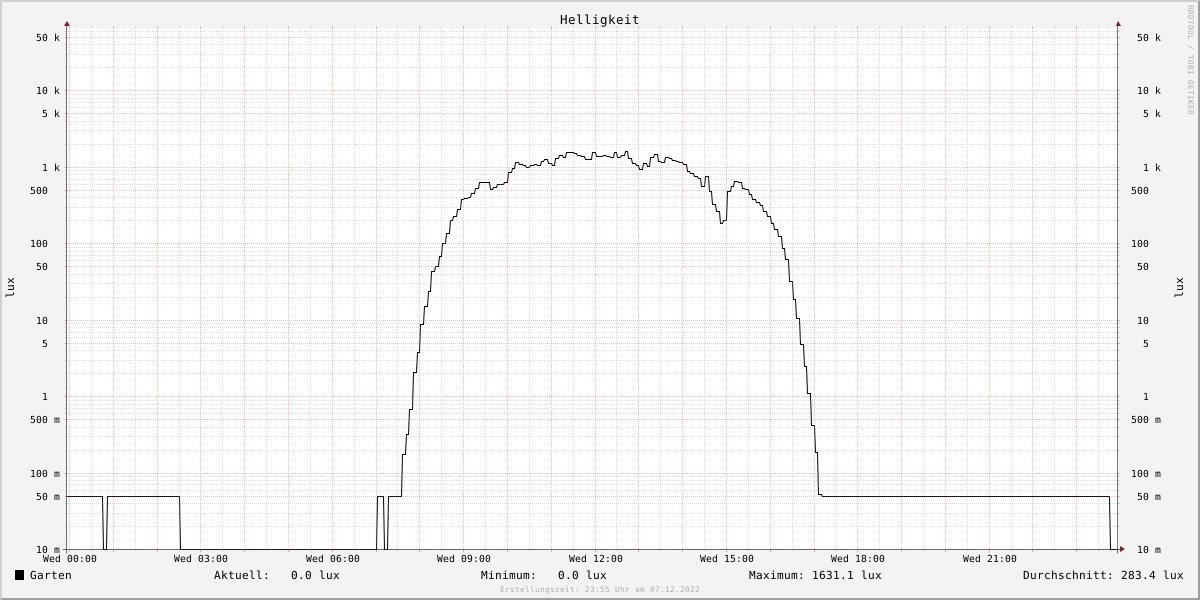Viewport: 1200px width, 600px height.
Task: Select the Minimum 0.0 lux value
Action: coord(582,575)
